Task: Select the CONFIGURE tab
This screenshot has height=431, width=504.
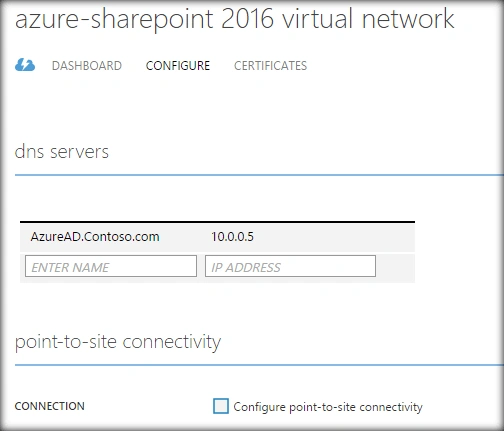Action: 178,66
